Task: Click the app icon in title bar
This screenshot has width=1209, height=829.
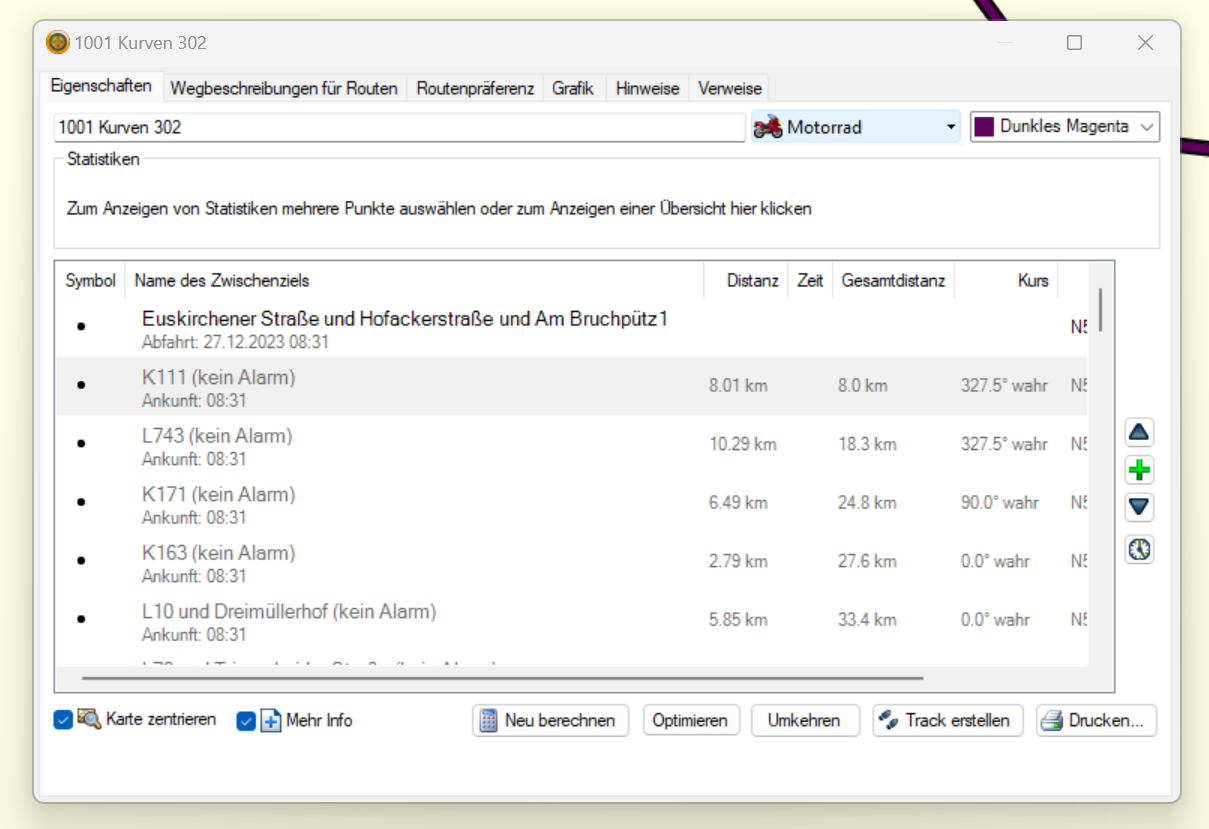Action: (x=58, y=43)
